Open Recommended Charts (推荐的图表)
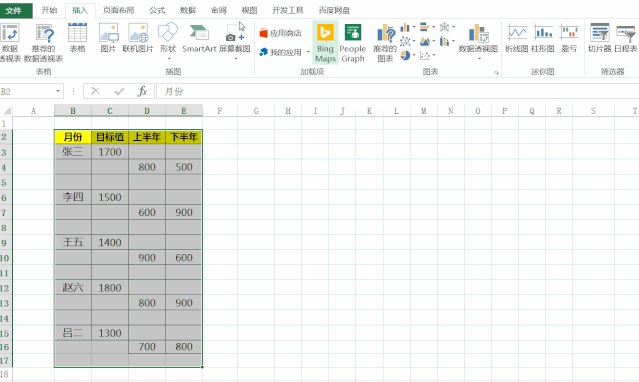The height and width of the screenshot is (382, 639). (x=385, y=43)
